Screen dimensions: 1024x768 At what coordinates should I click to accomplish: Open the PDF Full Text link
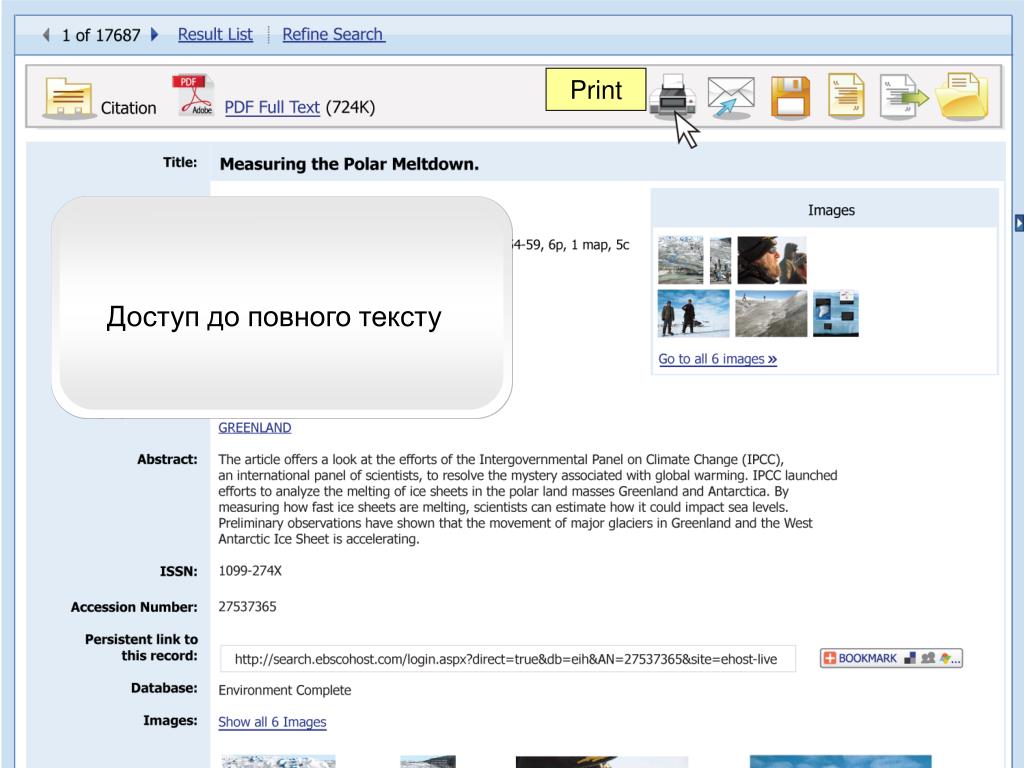click(x=272, y=107)
